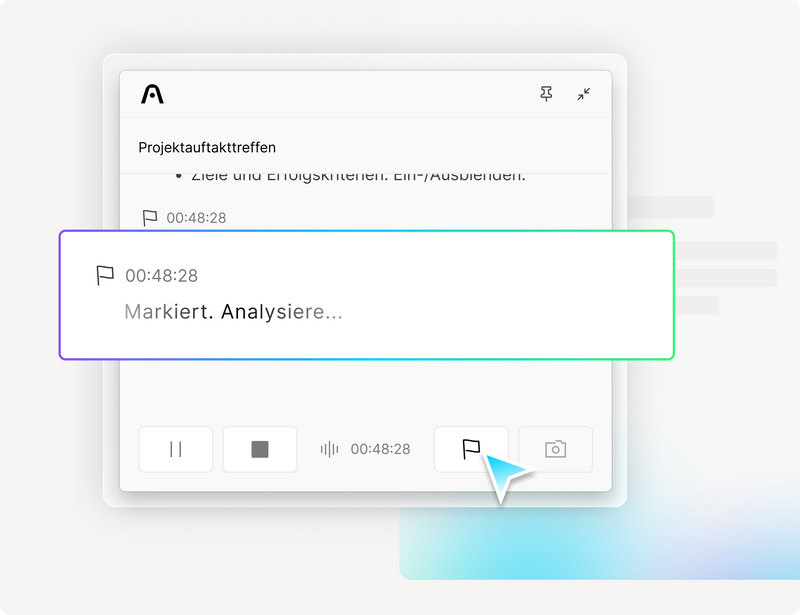Stop the recording
Screen dimensions: 800x615
pyautogui.click(x=260, y=449)
